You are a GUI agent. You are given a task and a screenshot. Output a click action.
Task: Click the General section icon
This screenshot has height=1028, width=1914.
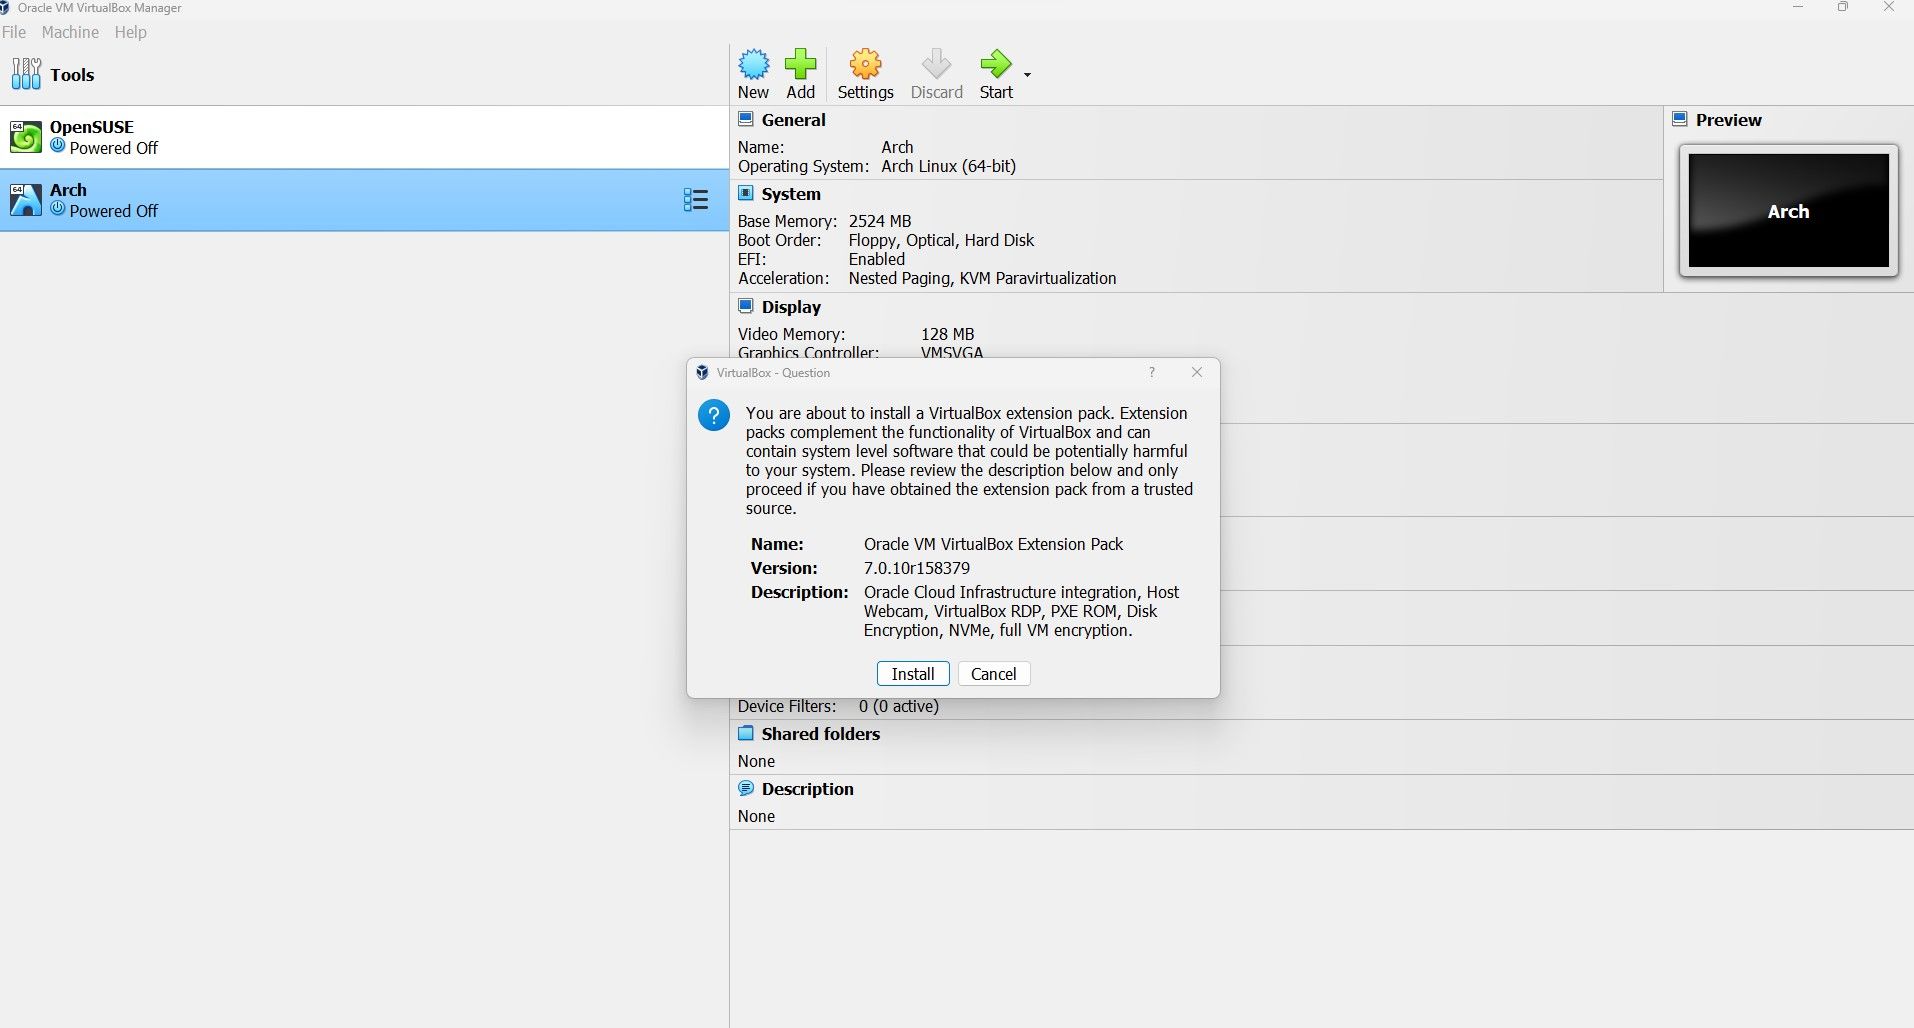747,118
